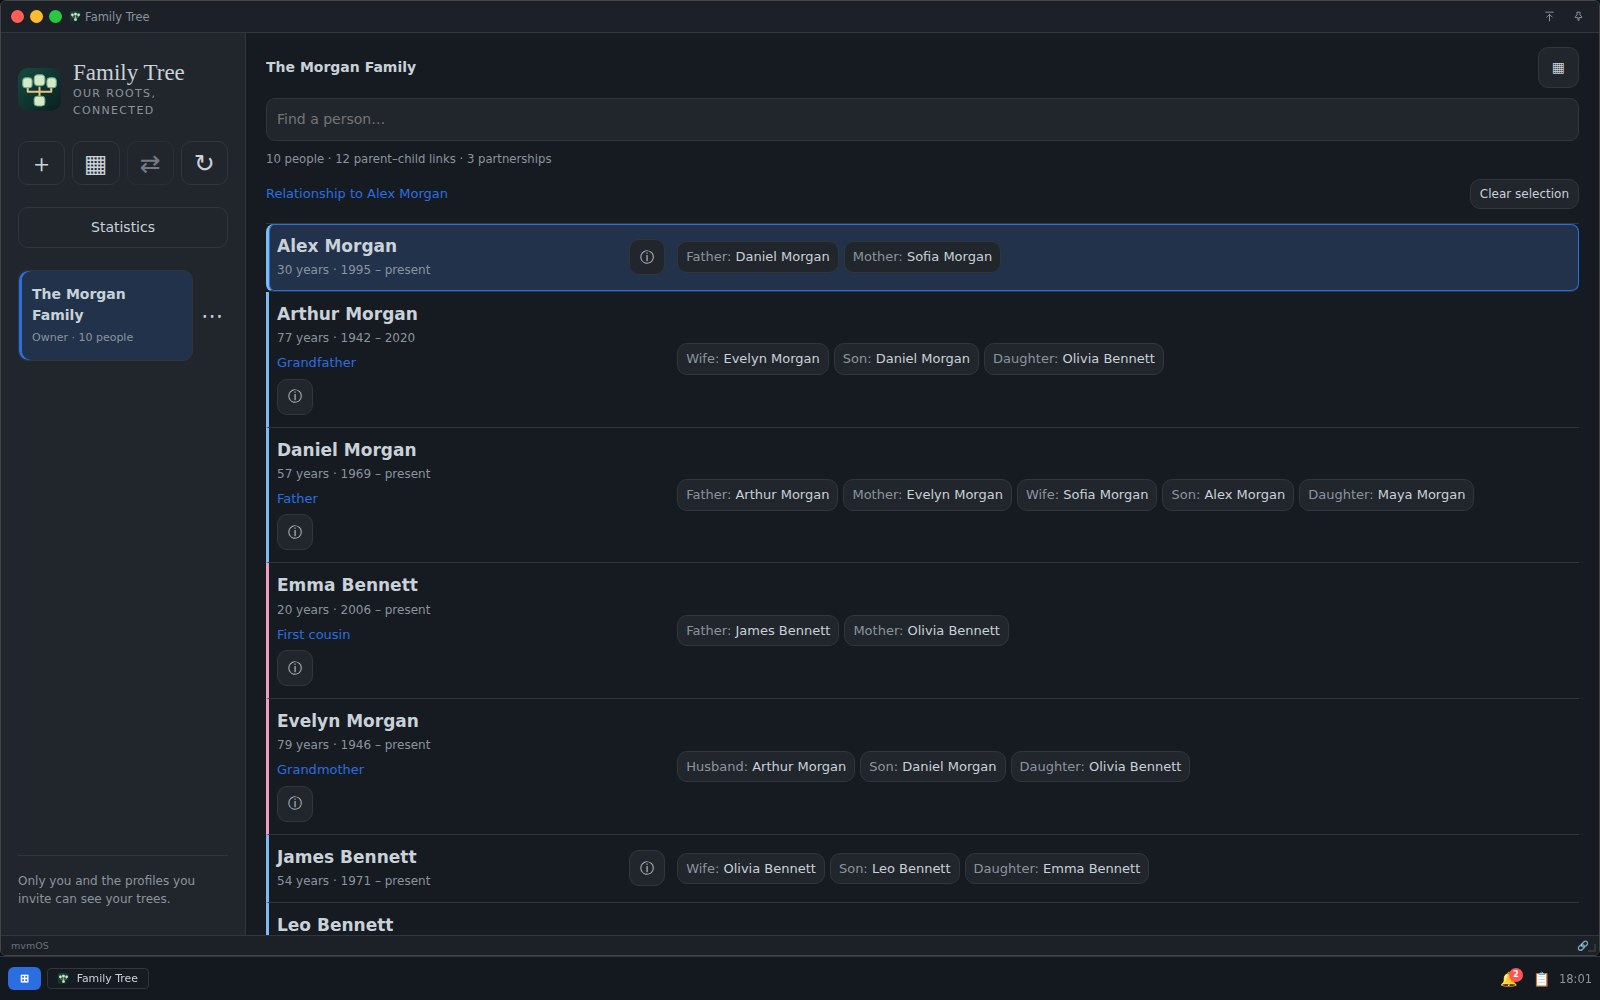1600x1000 pixels.
Task: Open the three-dots menu for Morgan Family
Action: 212,316
